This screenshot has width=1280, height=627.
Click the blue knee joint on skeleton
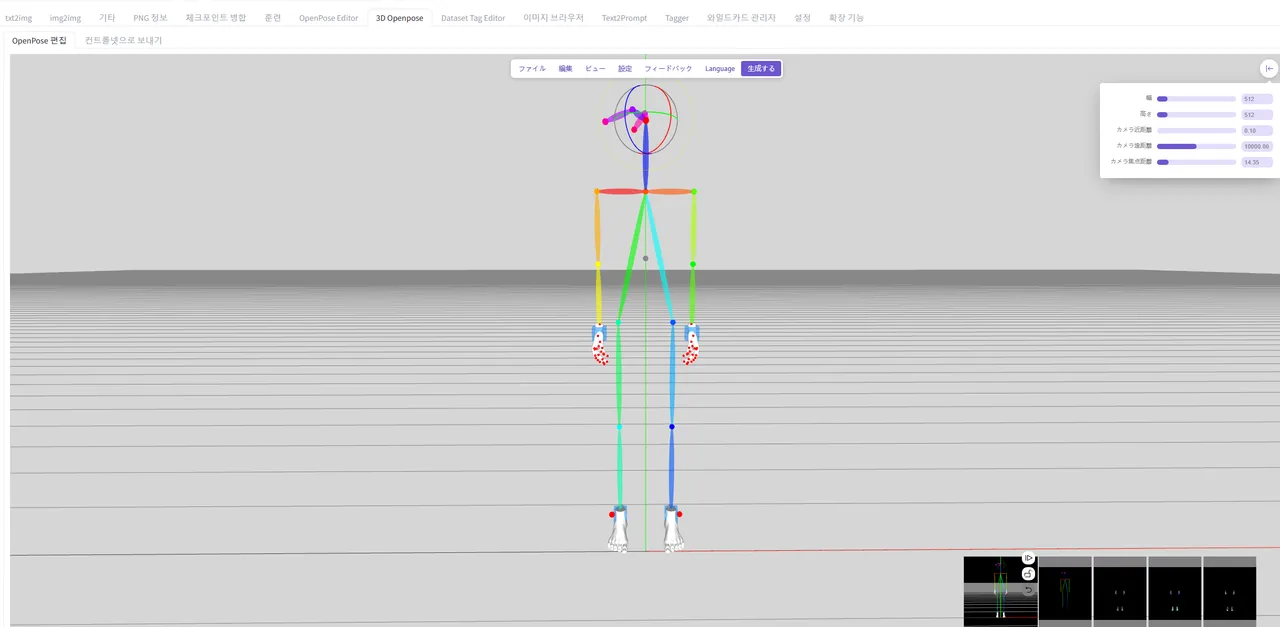[x=672, y=427]
